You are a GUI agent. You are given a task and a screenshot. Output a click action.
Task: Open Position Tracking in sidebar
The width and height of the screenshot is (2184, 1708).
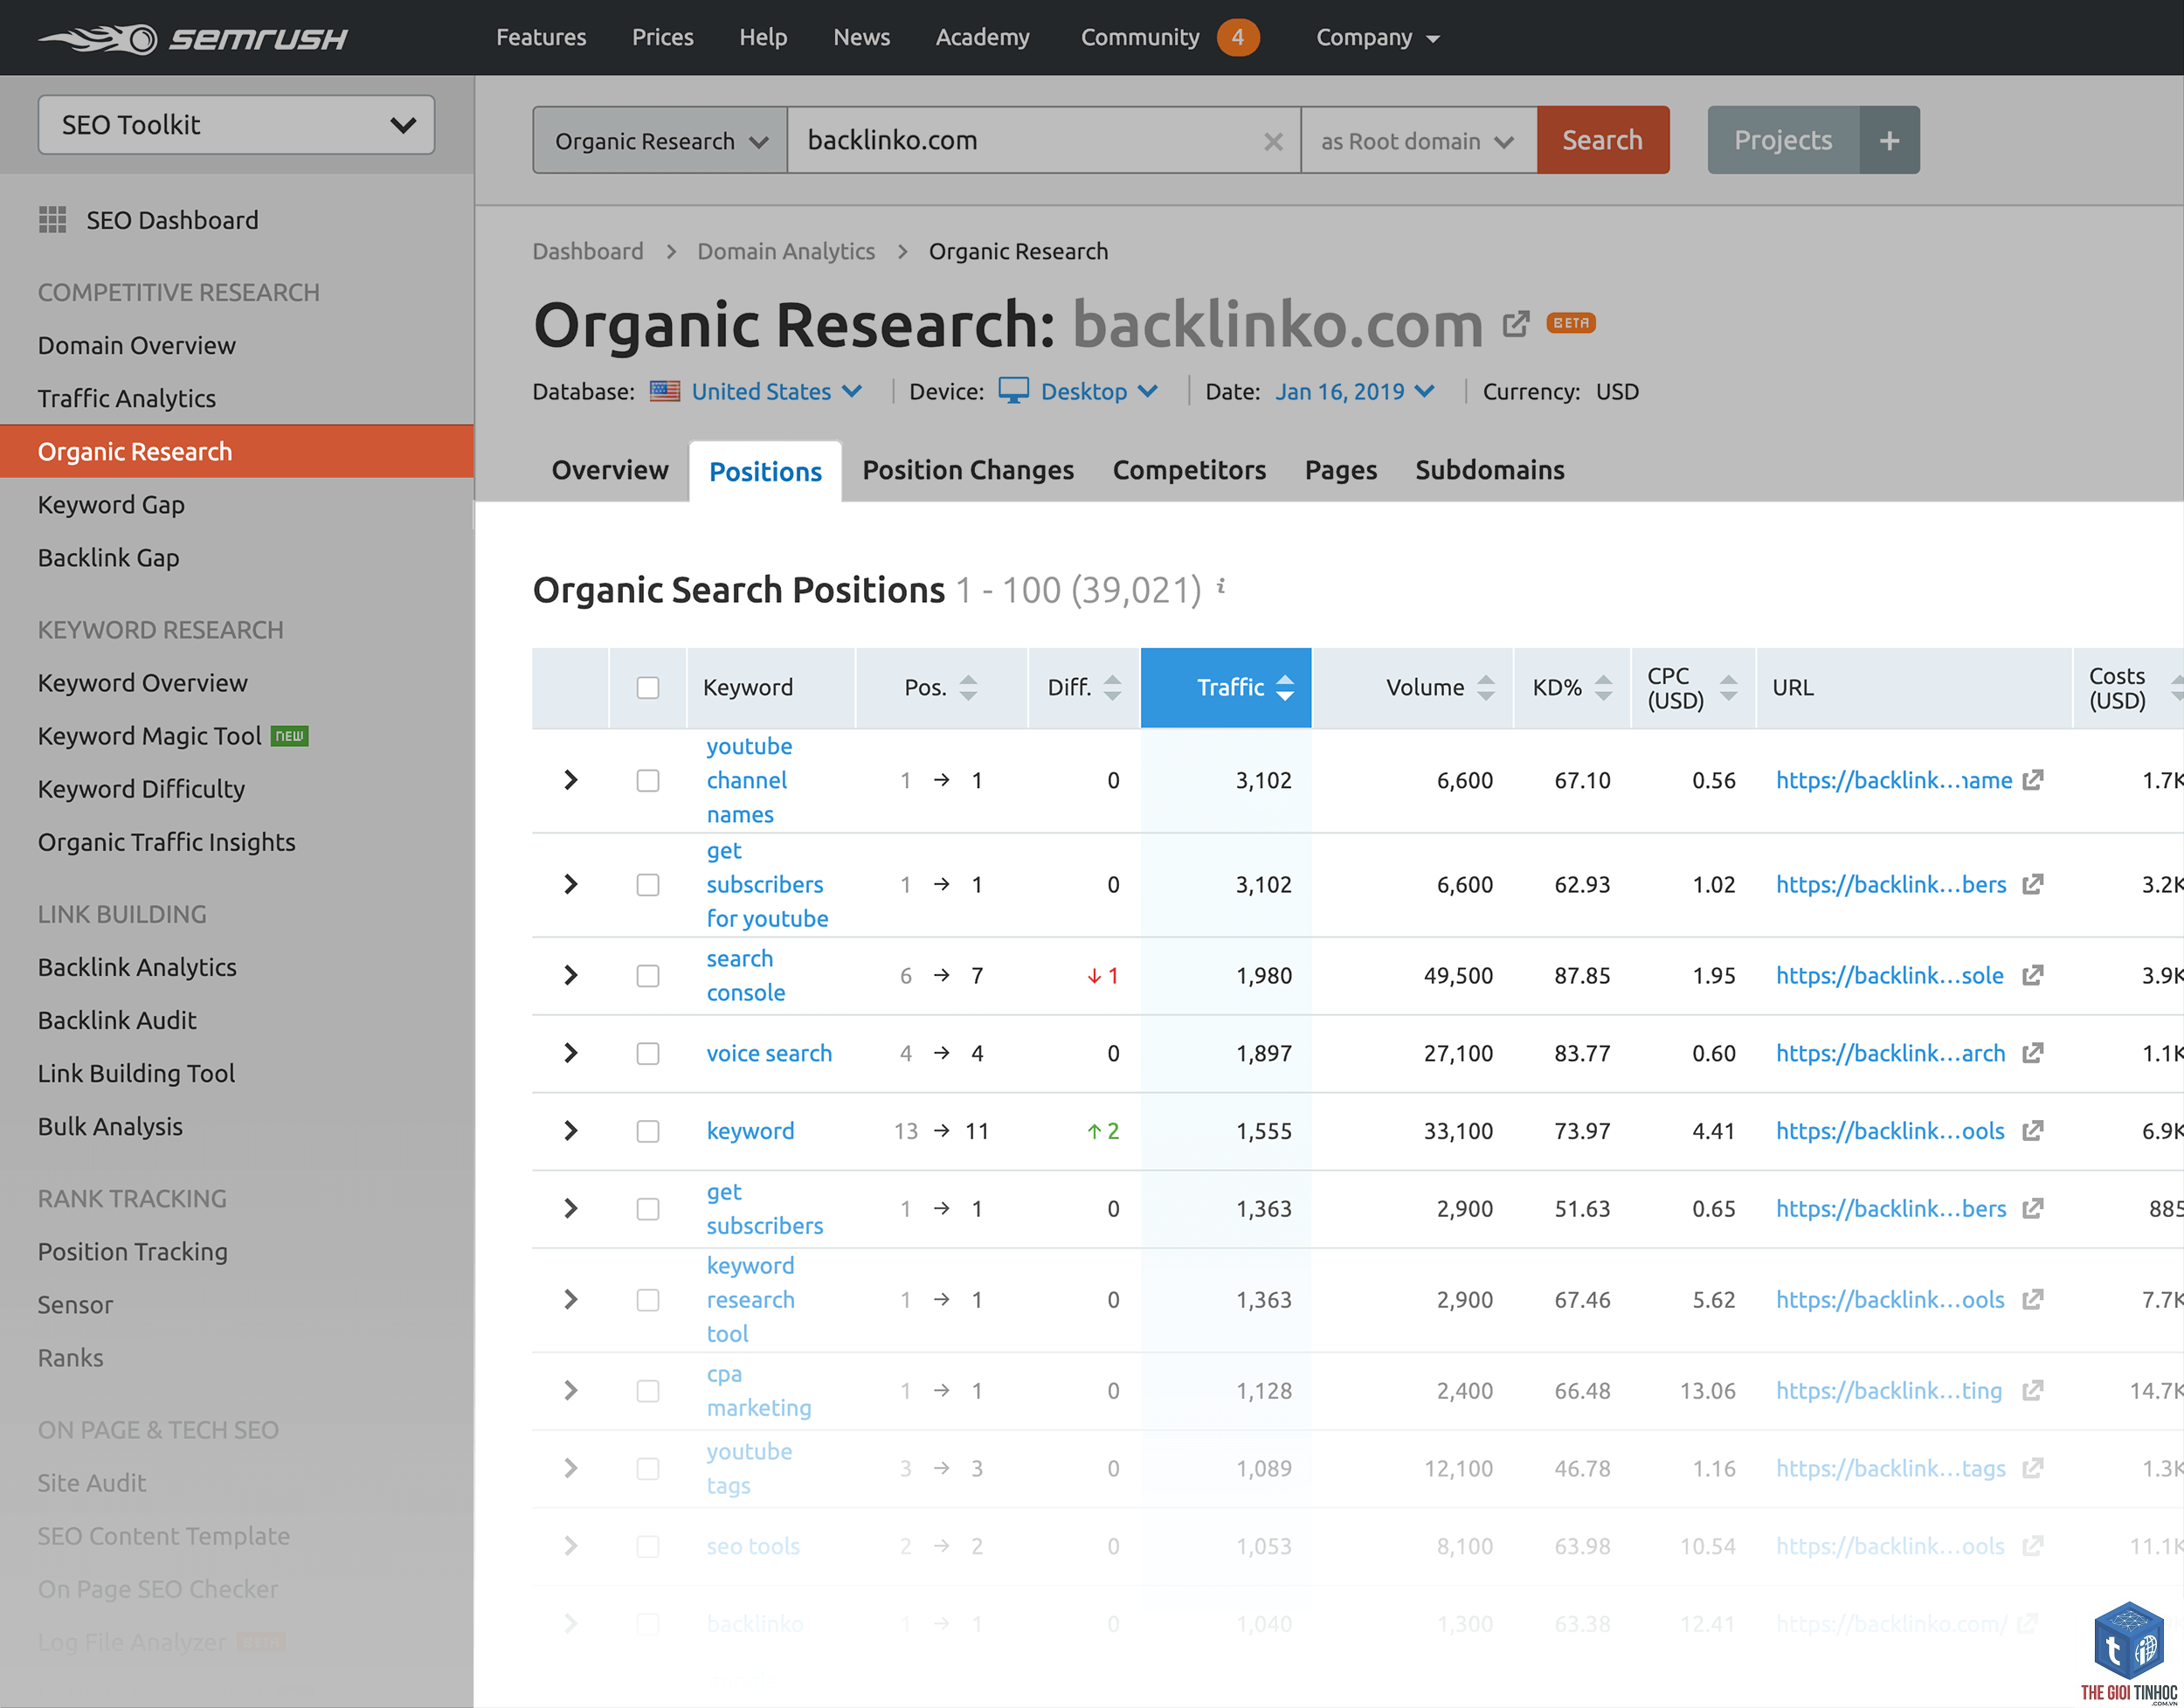pyautogui.click(x=132, y=1251)
